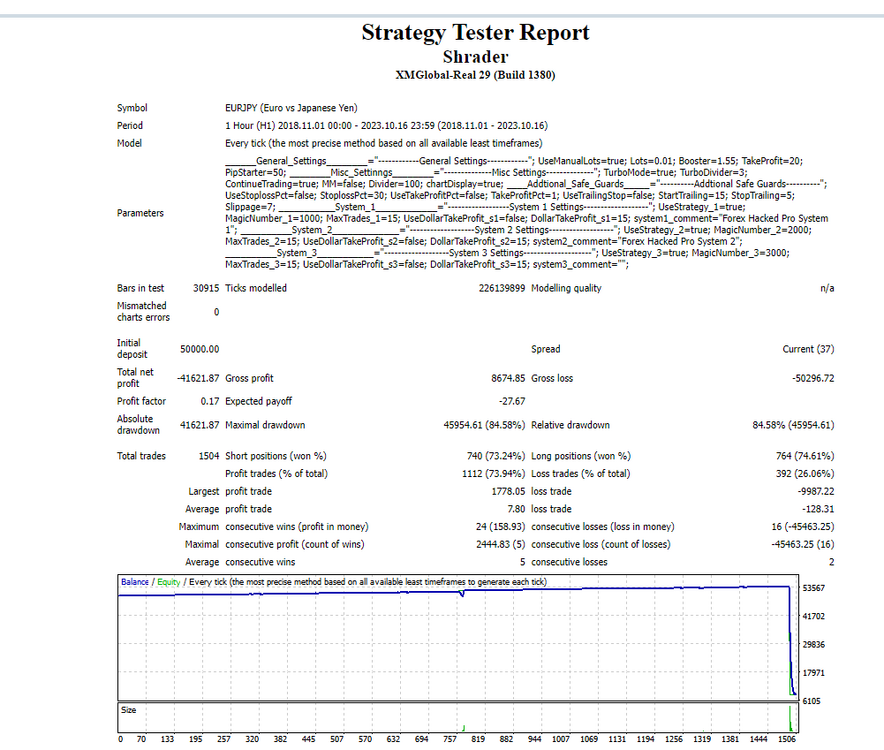The image size is (884, 750).
Task: Select the 24 (158.93) consecutive wins value
Action: coord(500,527)
